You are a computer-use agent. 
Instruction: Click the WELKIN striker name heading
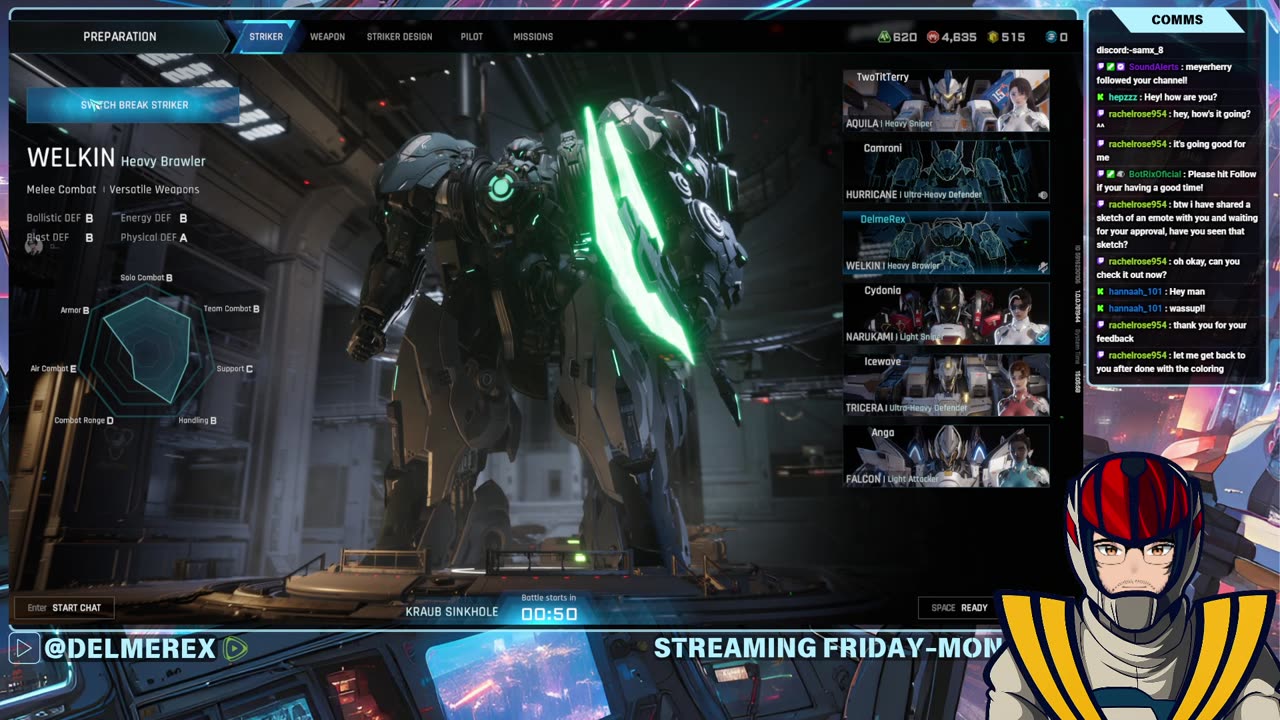click(x=71, y=158)
